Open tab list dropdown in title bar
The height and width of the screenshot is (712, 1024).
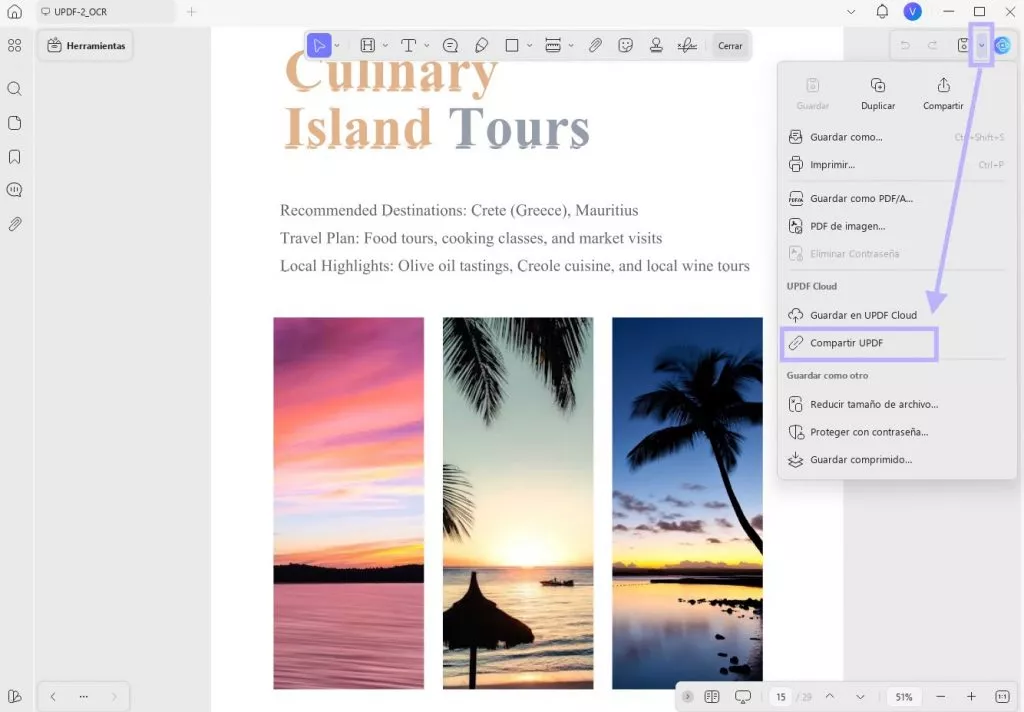(851, 12)
